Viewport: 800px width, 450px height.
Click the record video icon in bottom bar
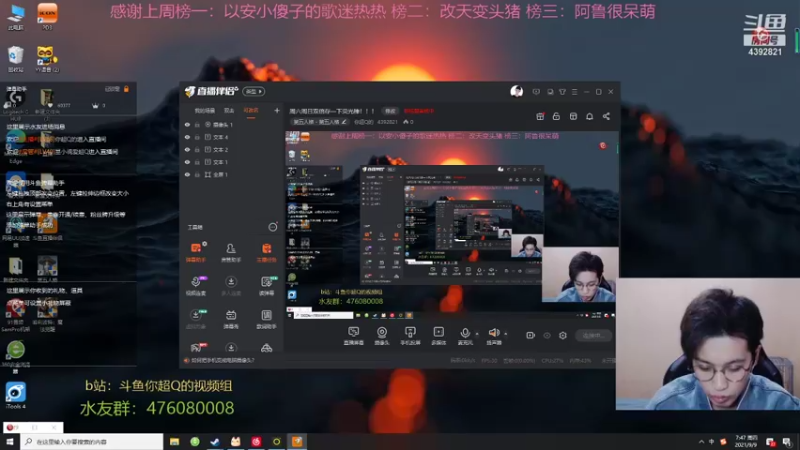coord(531,335)
